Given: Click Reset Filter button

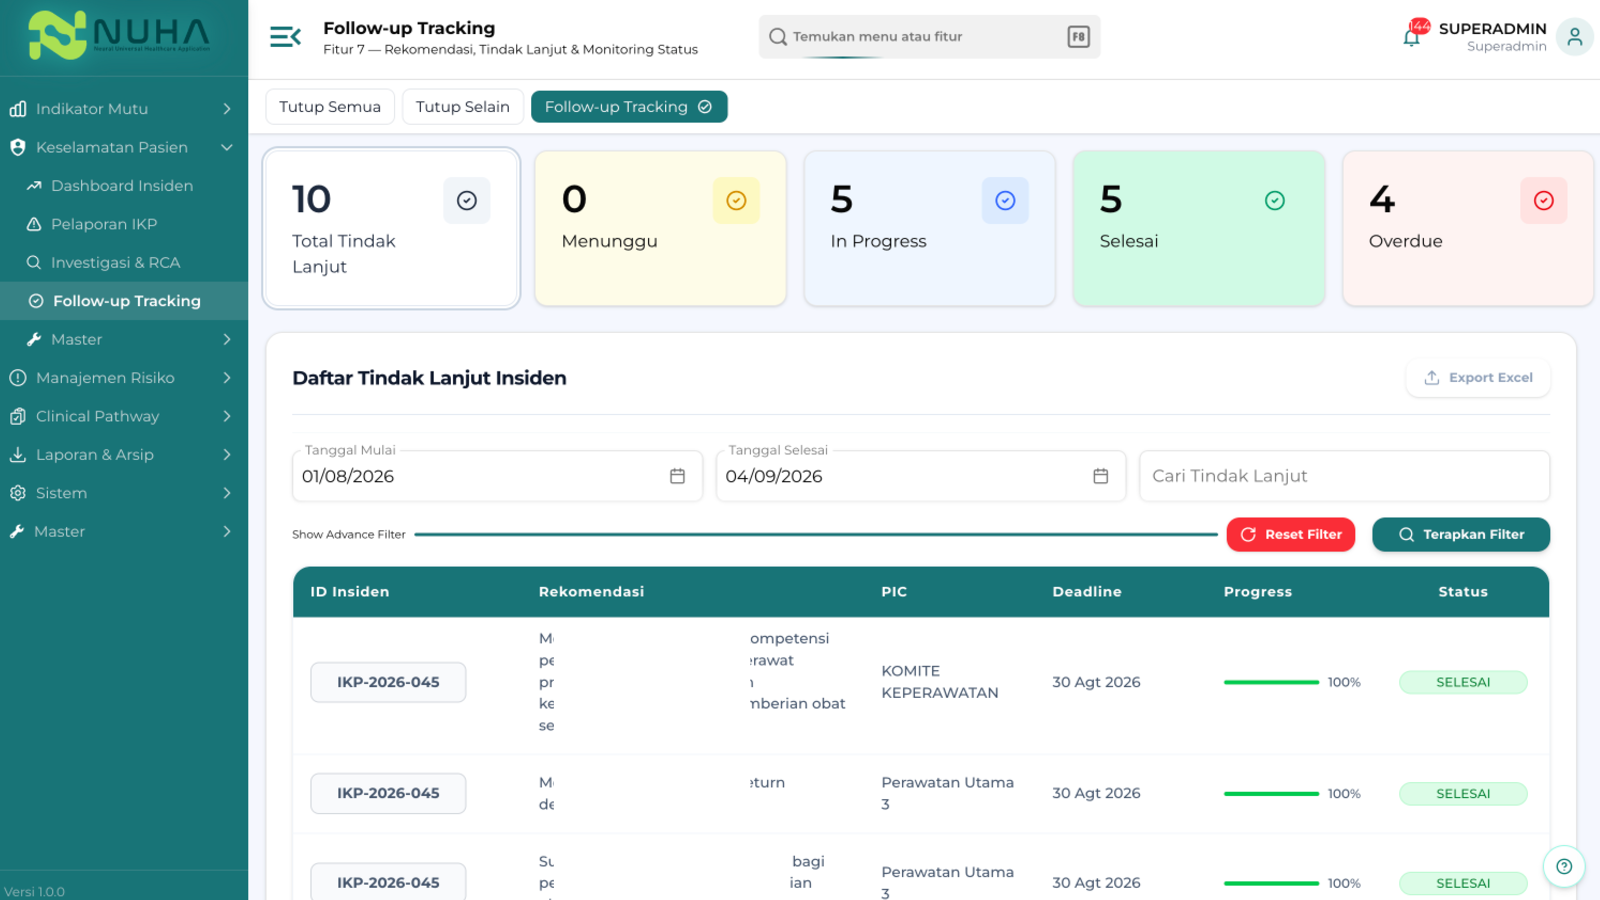Looking at the screenshot, I should point(1291,535).
